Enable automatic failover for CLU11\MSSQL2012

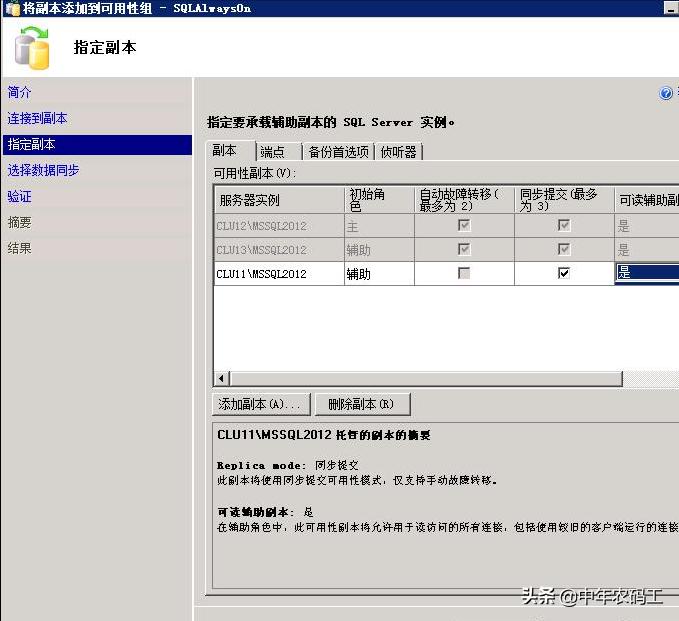click(464, 273)
